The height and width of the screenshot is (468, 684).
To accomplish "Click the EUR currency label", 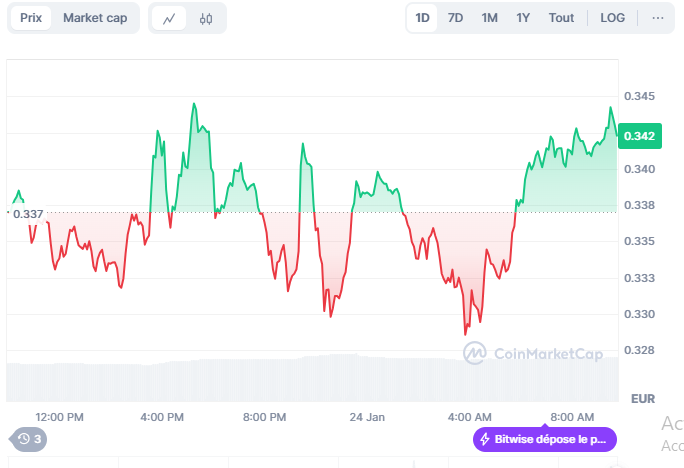I will pos(643,399).
